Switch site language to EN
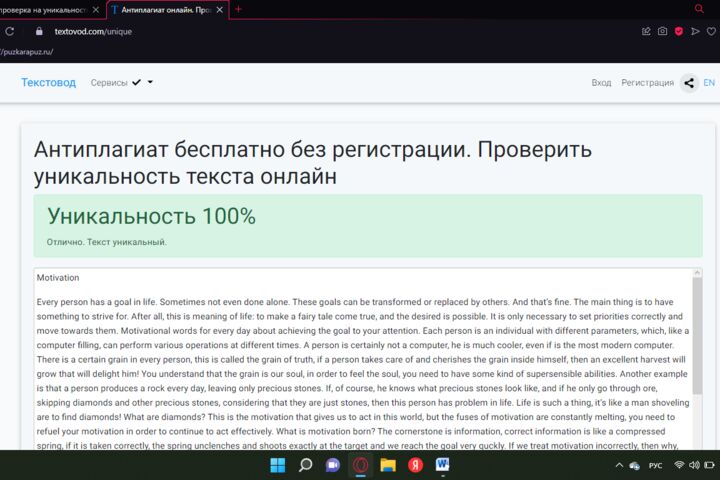 tap(709, 83)
